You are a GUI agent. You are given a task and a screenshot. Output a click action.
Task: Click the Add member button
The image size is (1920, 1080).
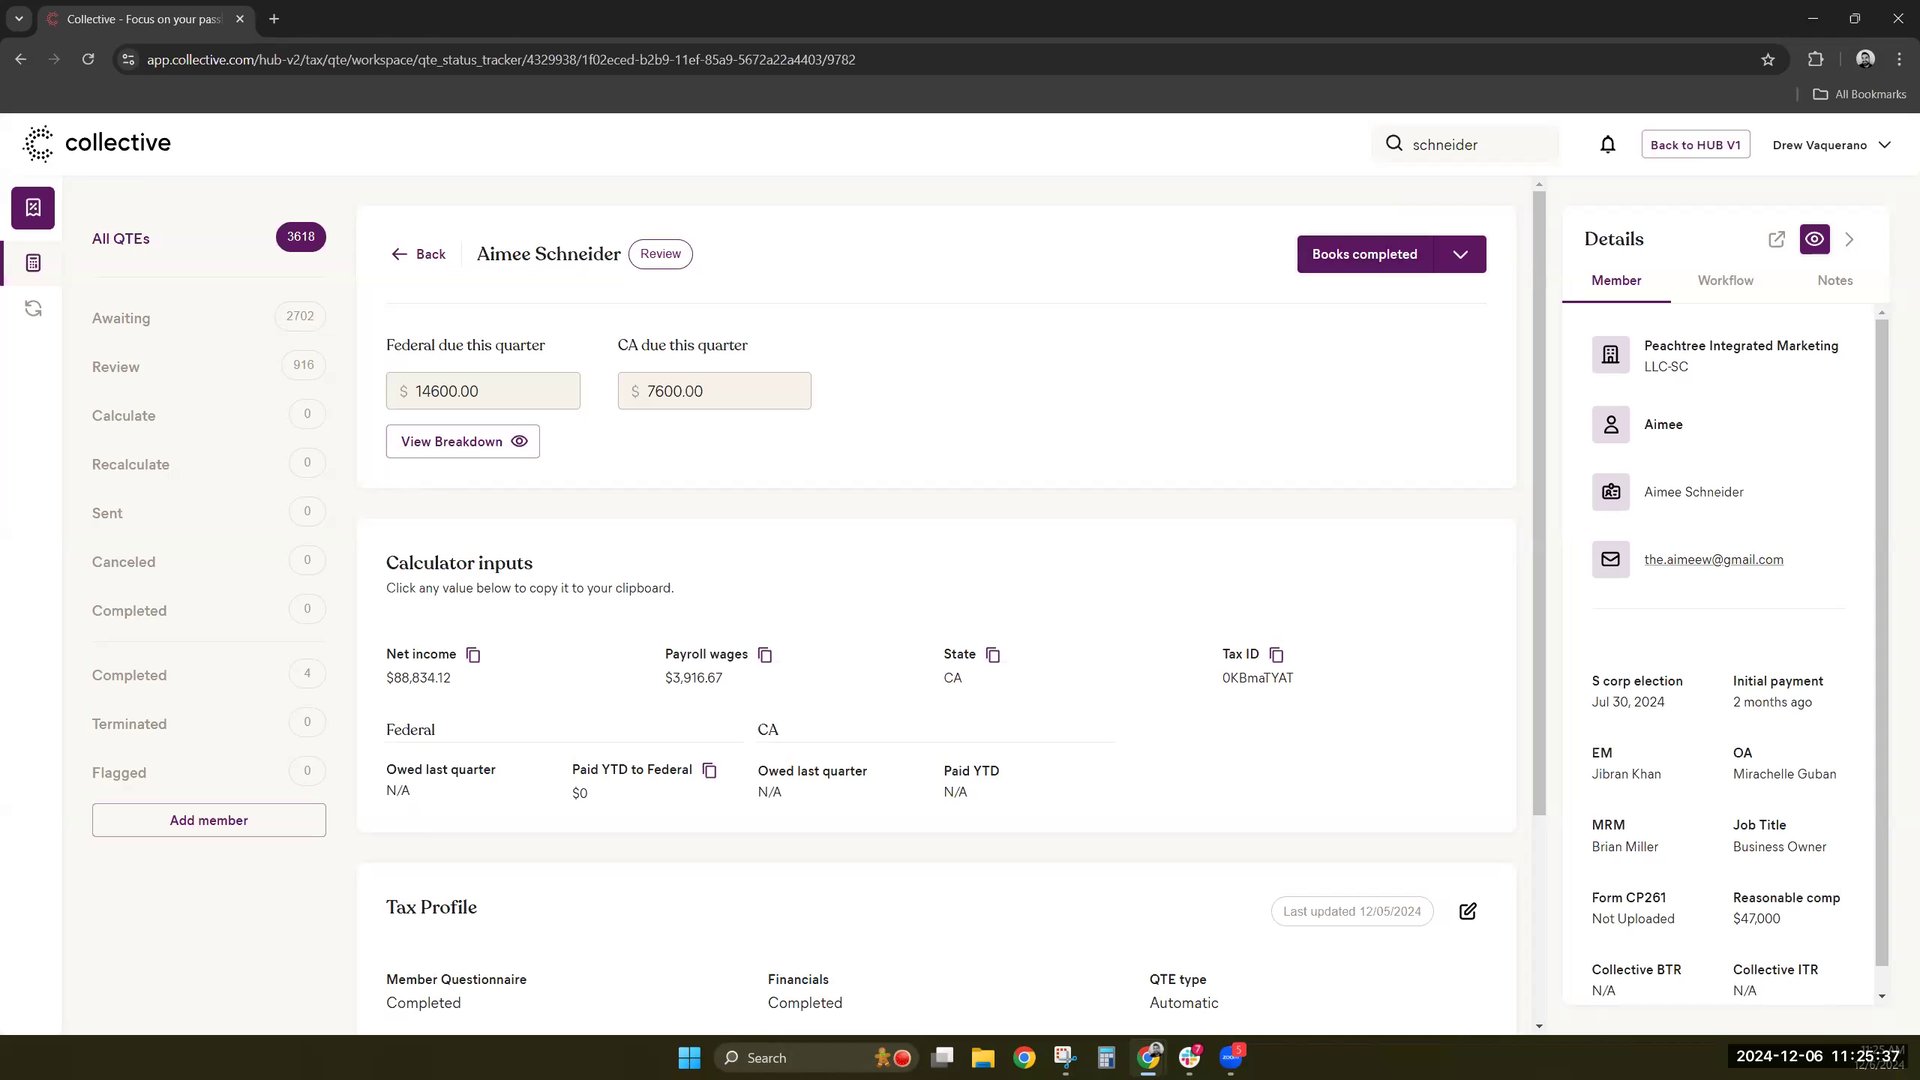click(x=209, y=820)
